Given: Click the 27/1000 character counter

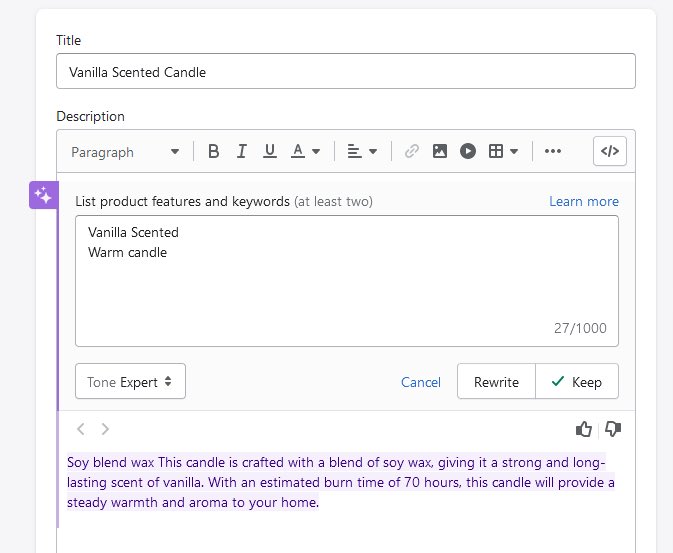Looking at the screenshot, I should pyautogui.click(x=580, y=328).
